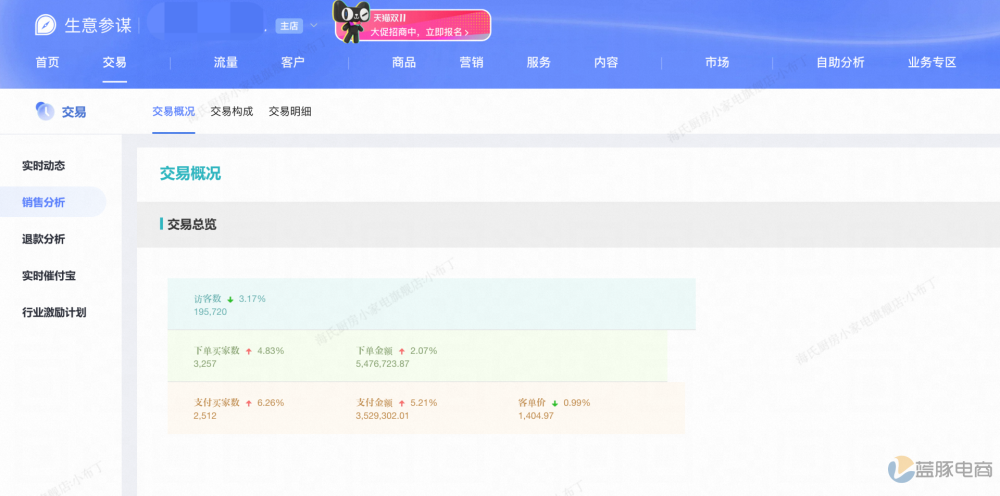
Task: Open the 营销 navigation item
Action: pyautogui.click(x=471, y=62)
